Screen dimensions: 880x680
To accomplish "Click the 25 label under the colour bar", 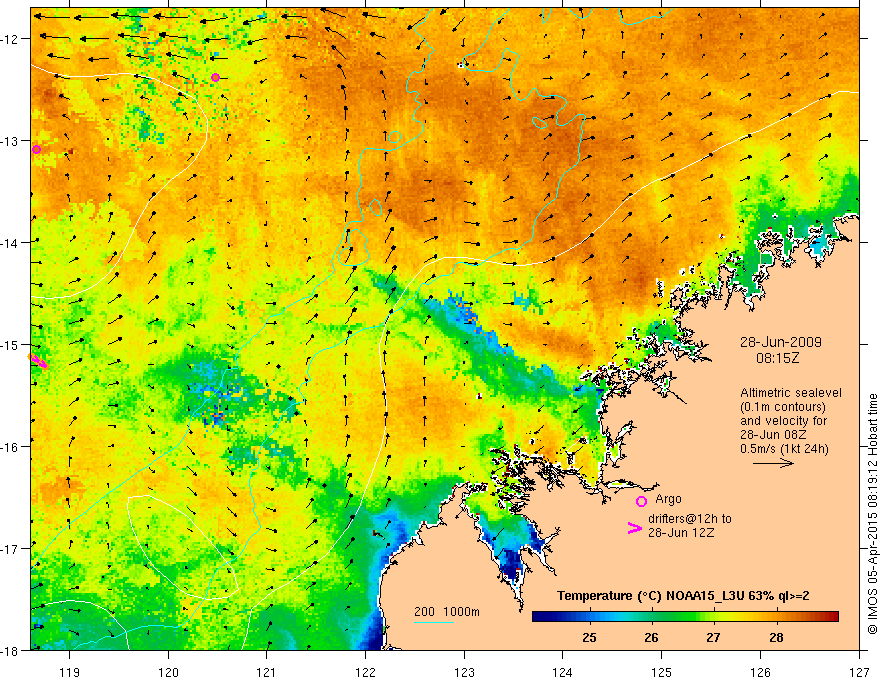I will (x=589, y=638).
